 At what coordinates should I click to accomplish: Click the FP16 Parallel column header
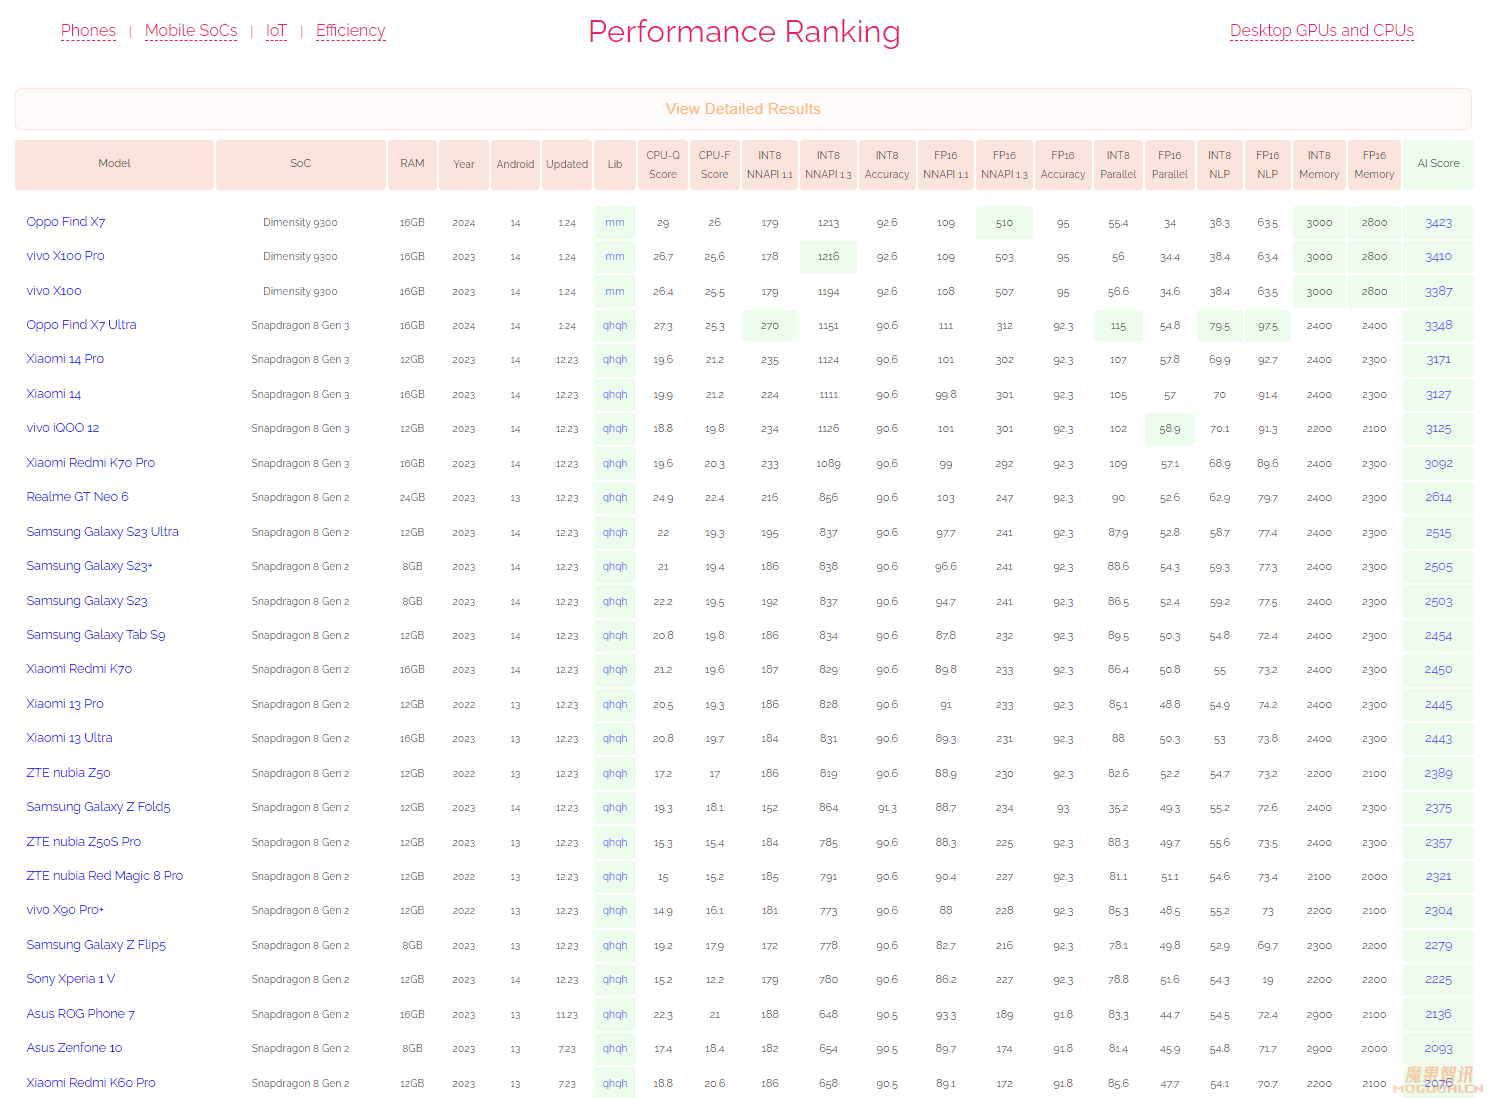click(x=1170, y=164)
